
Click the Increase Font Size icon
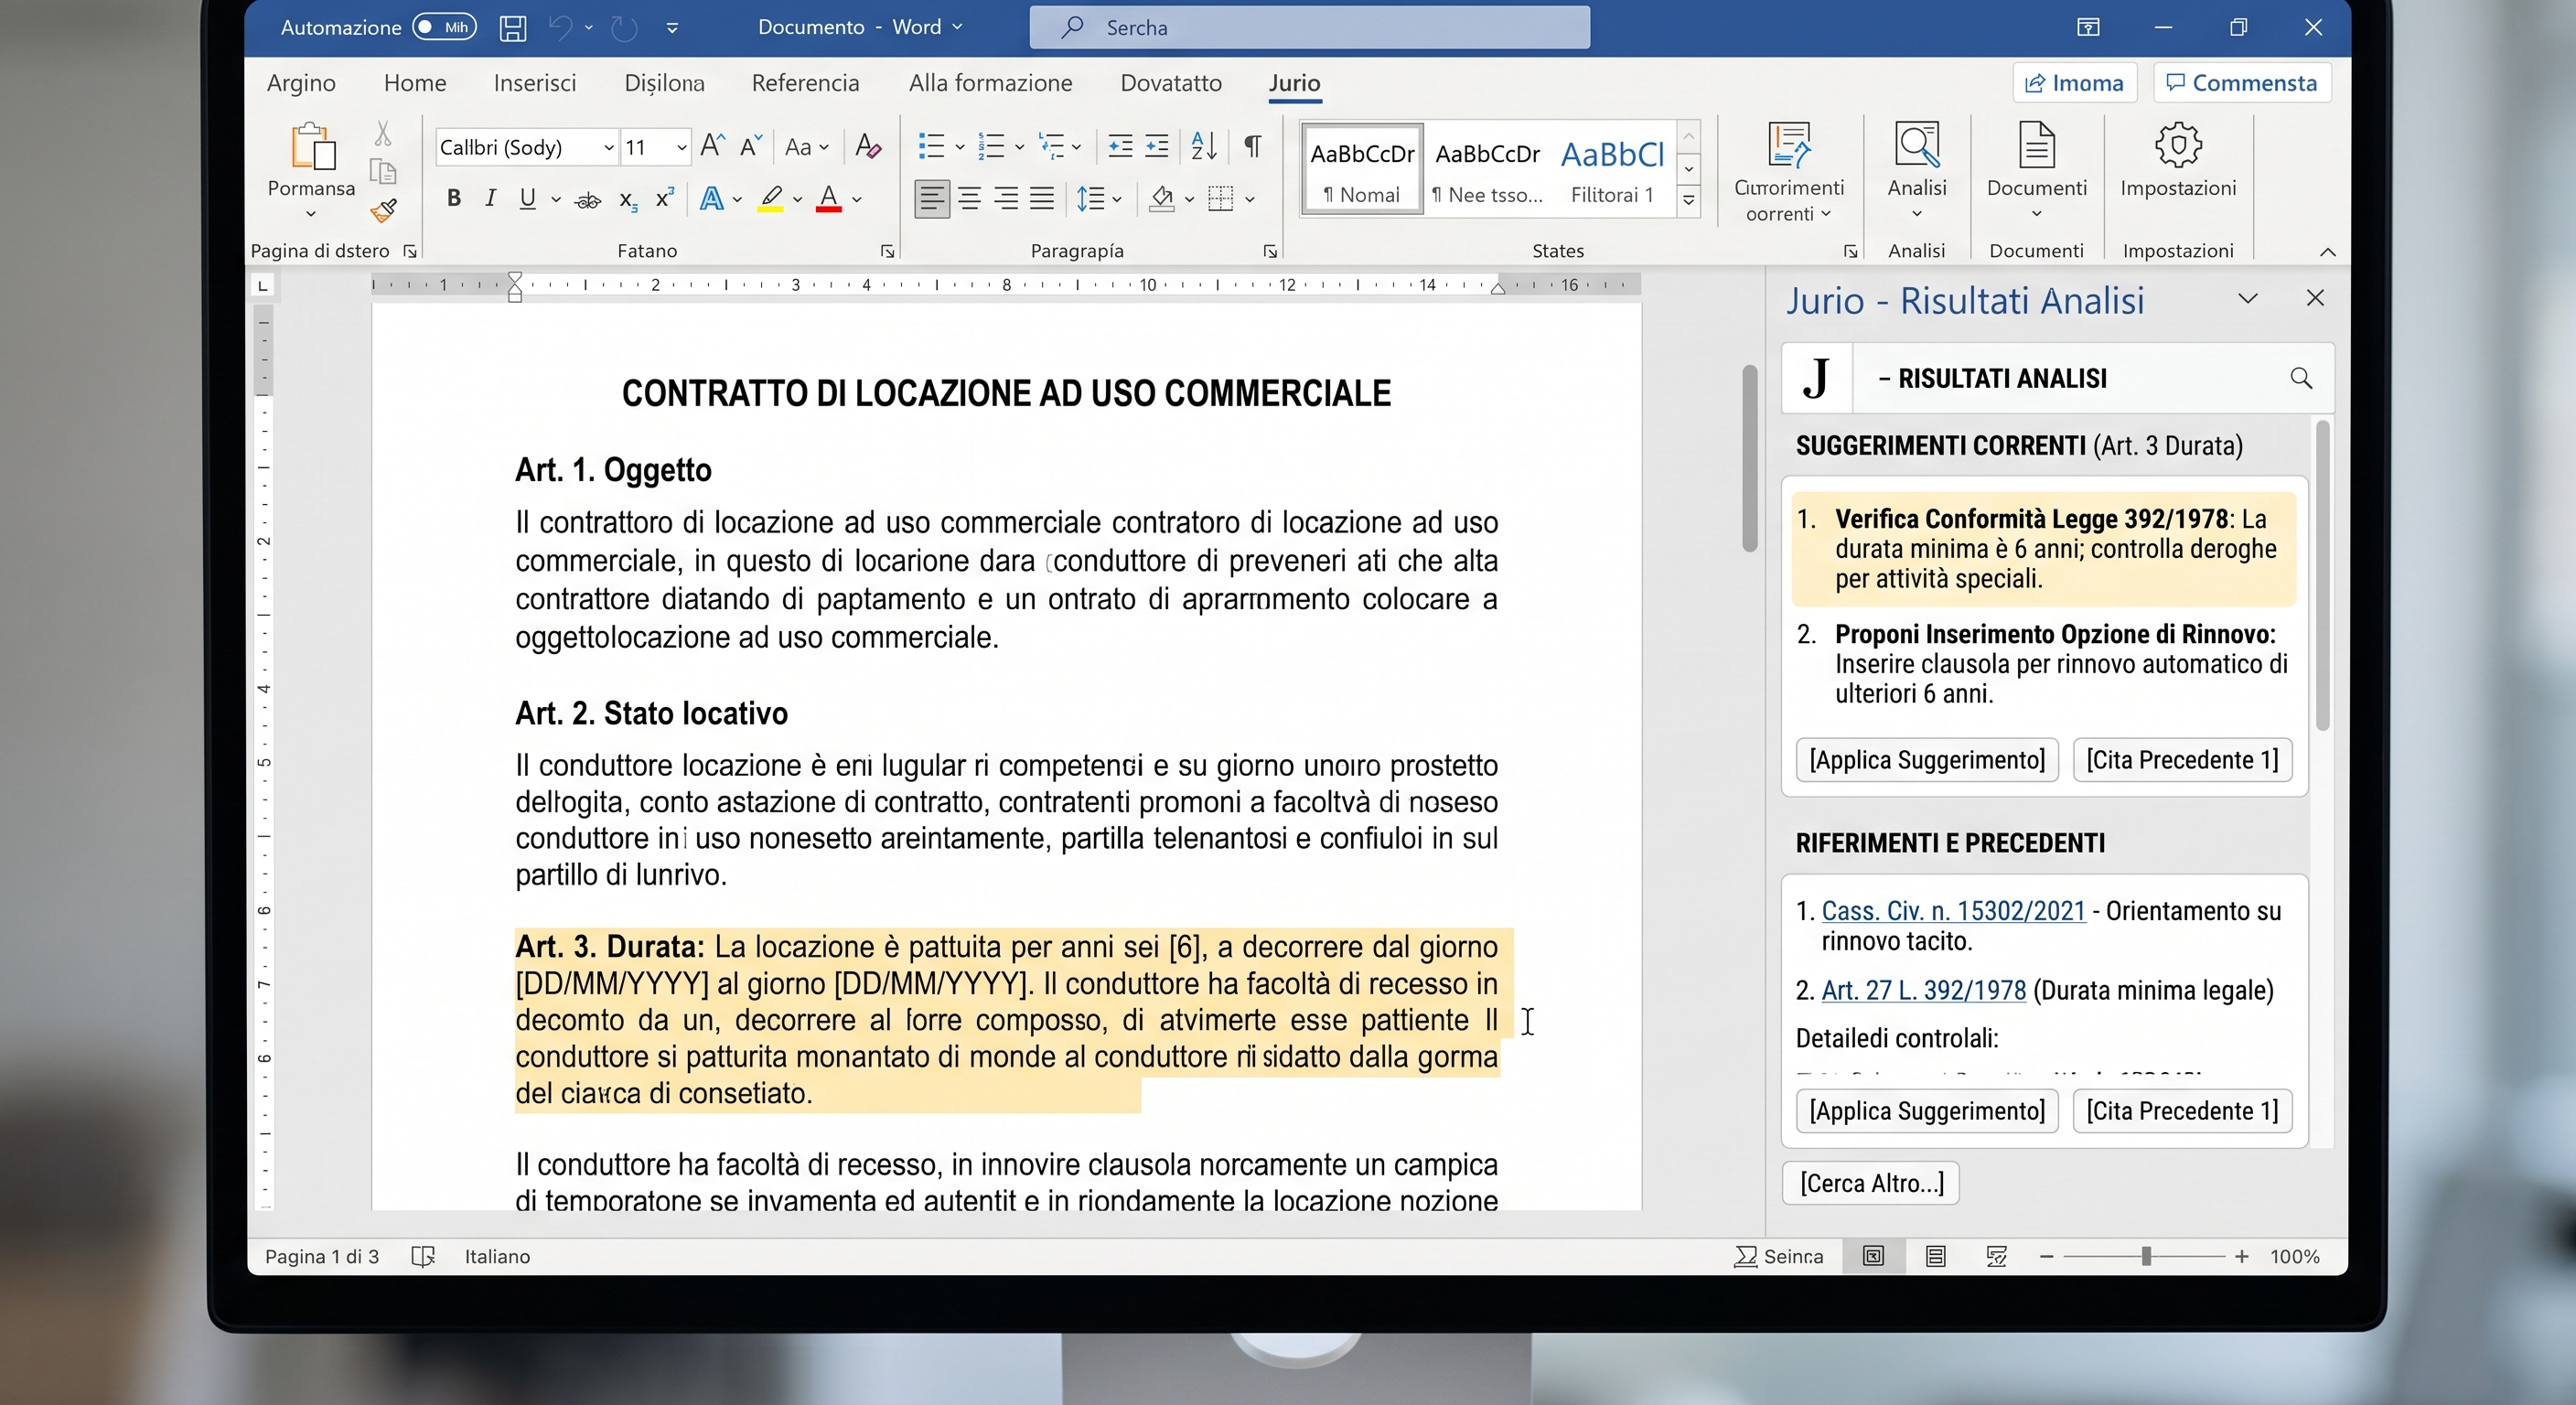click(712, 146)
